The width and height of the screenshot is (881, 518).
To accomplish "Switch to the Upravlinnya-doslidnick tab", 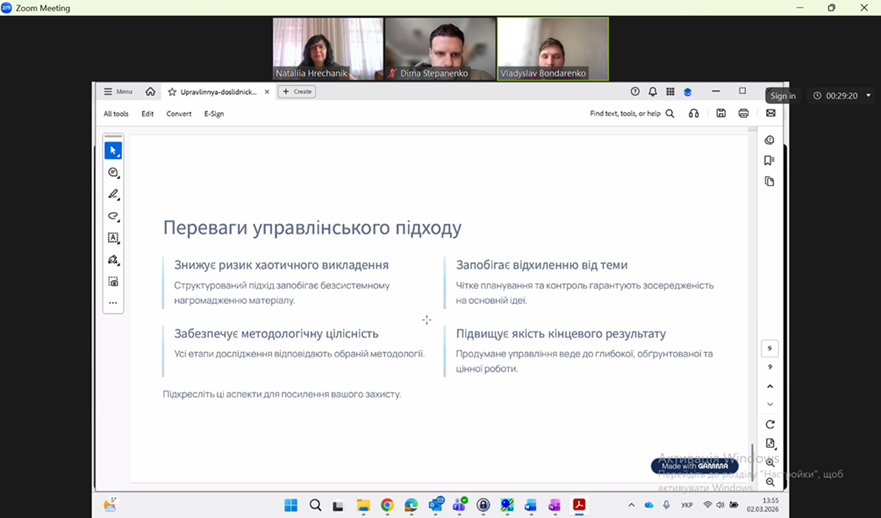I will tap(218, 92).
